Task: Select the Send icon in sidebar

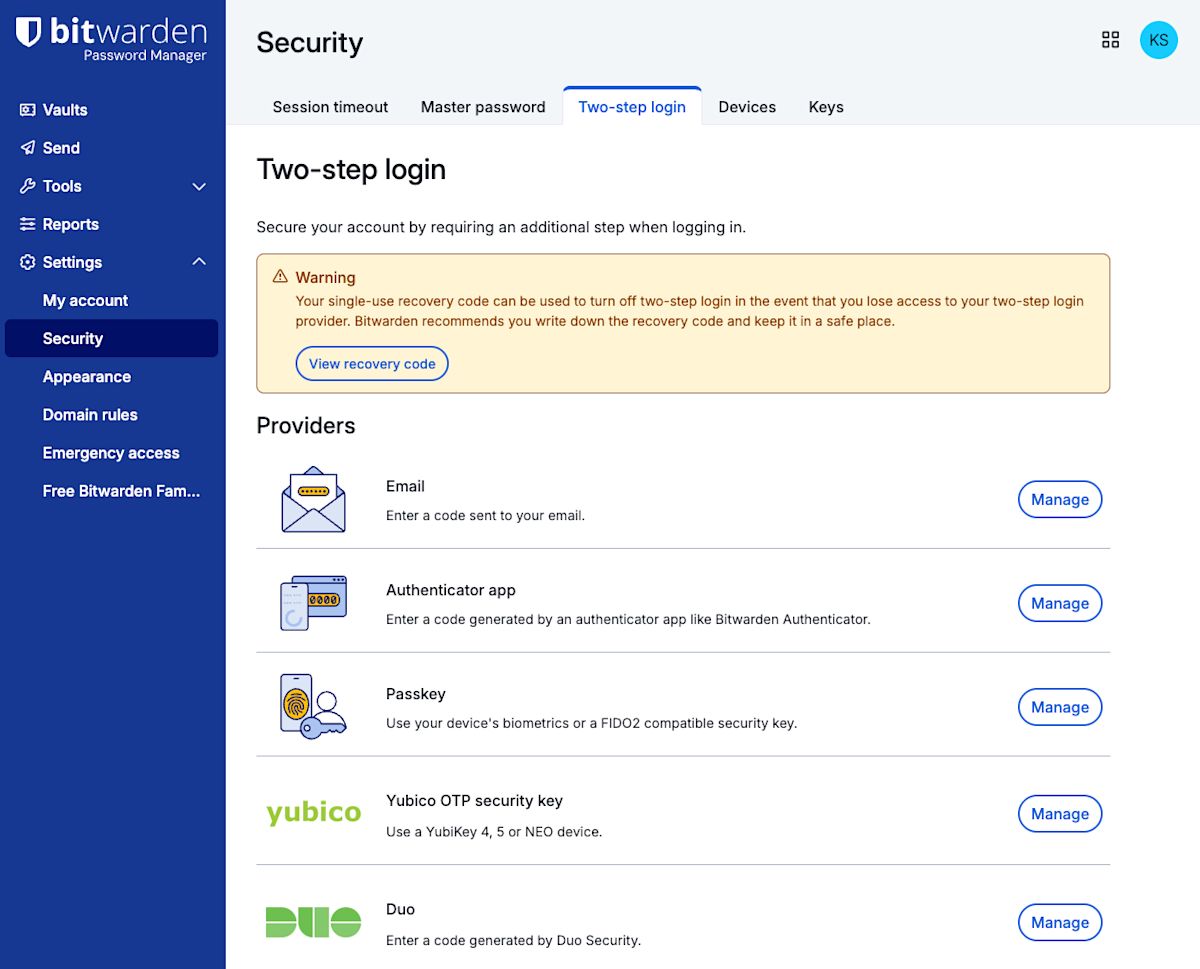Action: pos(26,147)
